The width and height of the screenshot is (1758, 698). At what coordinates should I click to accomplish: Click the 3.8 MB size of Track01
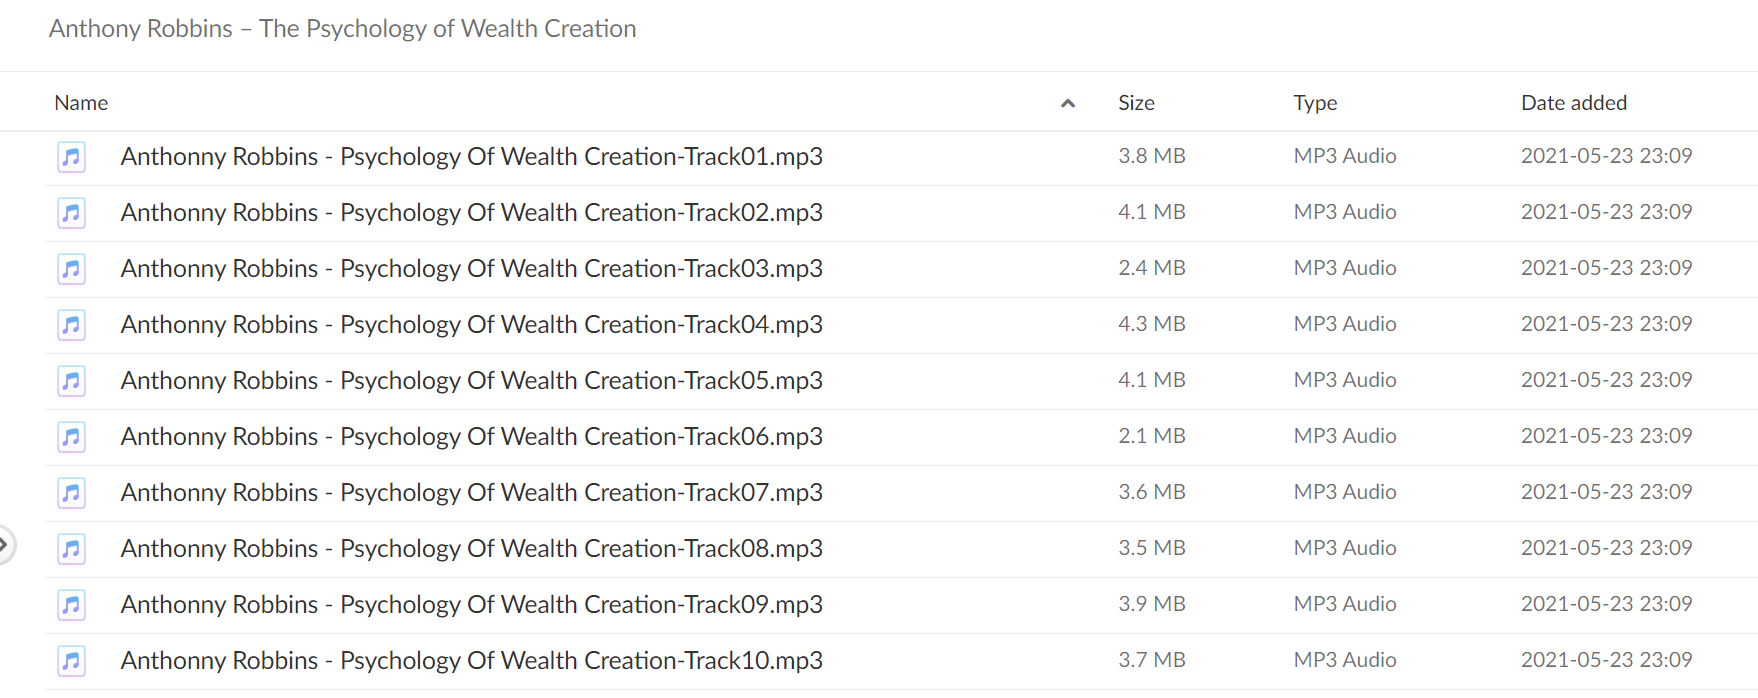coord(1152,156)
